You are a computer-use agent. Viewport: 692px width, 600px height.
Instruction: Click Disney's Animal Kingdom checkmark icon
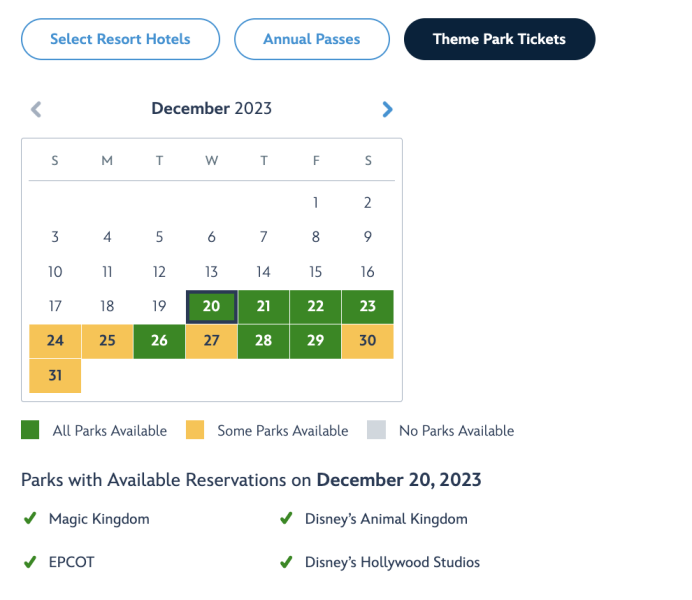(285, 519)
